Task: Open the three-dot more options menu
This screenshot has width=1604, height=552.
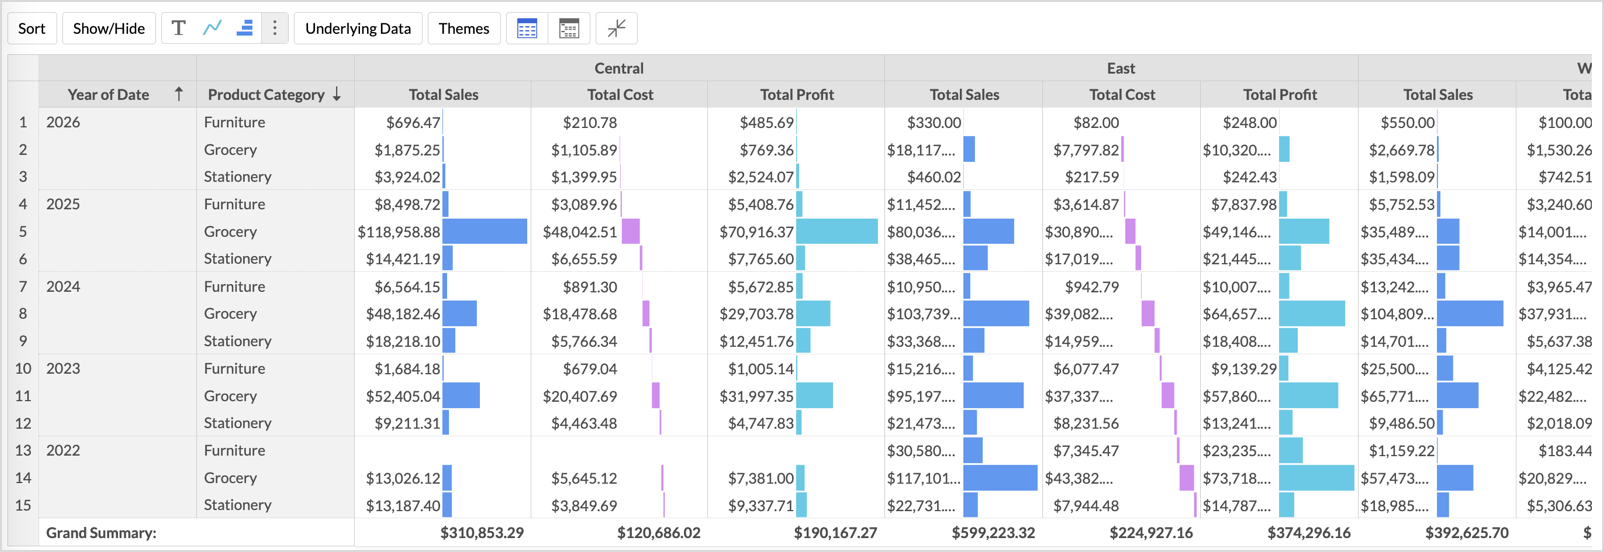Action: (x=275, y=28)
